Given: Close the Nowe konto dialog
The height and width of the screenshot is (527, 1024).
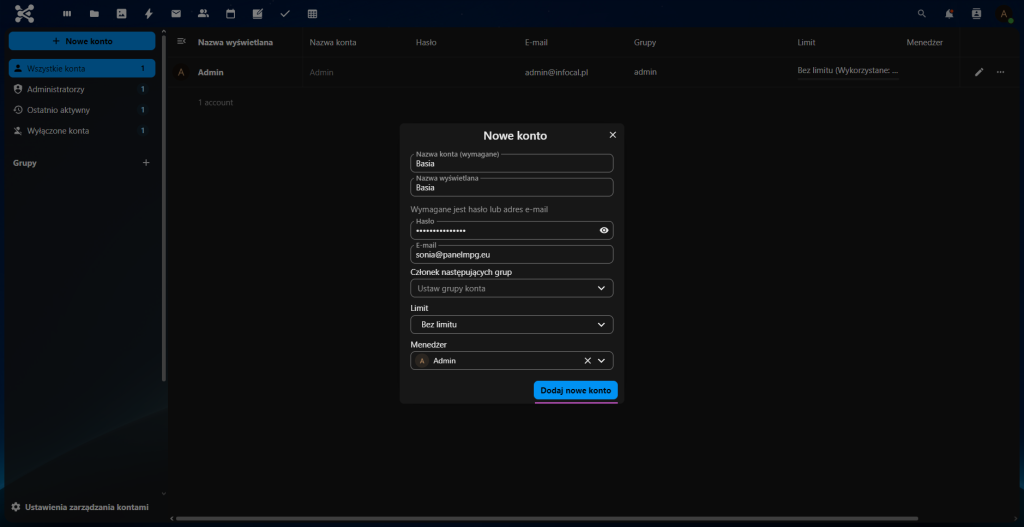Looking at the screenshot, I should point(613,135).
